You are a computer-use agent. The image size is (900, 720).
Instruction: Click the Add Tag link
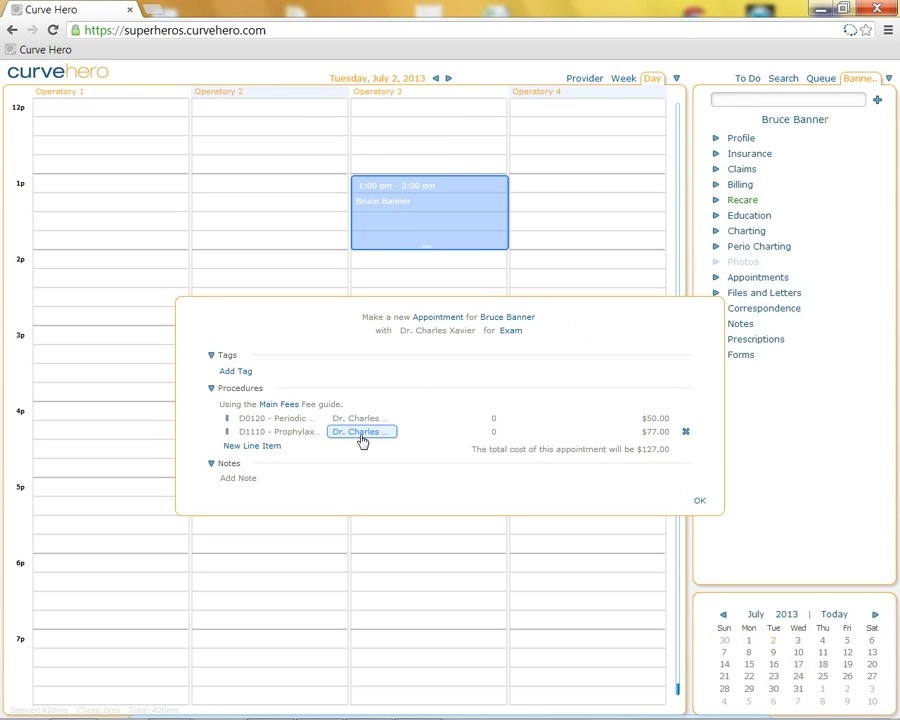click(236, 371)
